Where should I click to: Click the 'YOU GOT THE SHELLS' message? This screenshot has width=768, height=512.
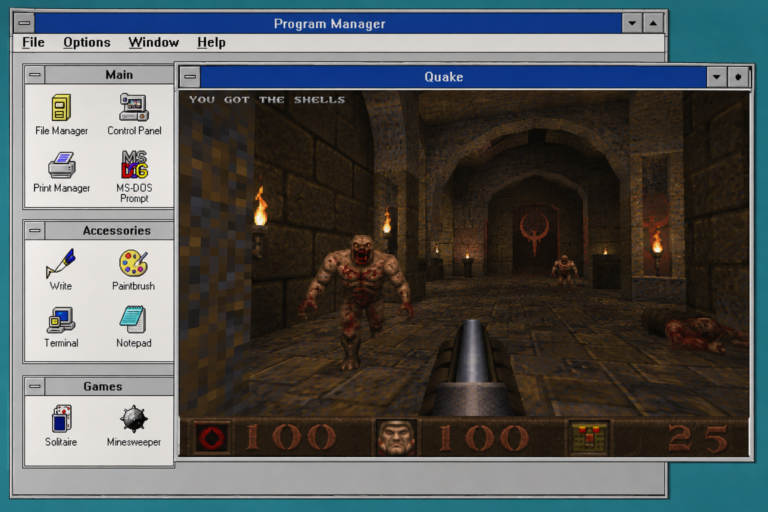[267, 99]
